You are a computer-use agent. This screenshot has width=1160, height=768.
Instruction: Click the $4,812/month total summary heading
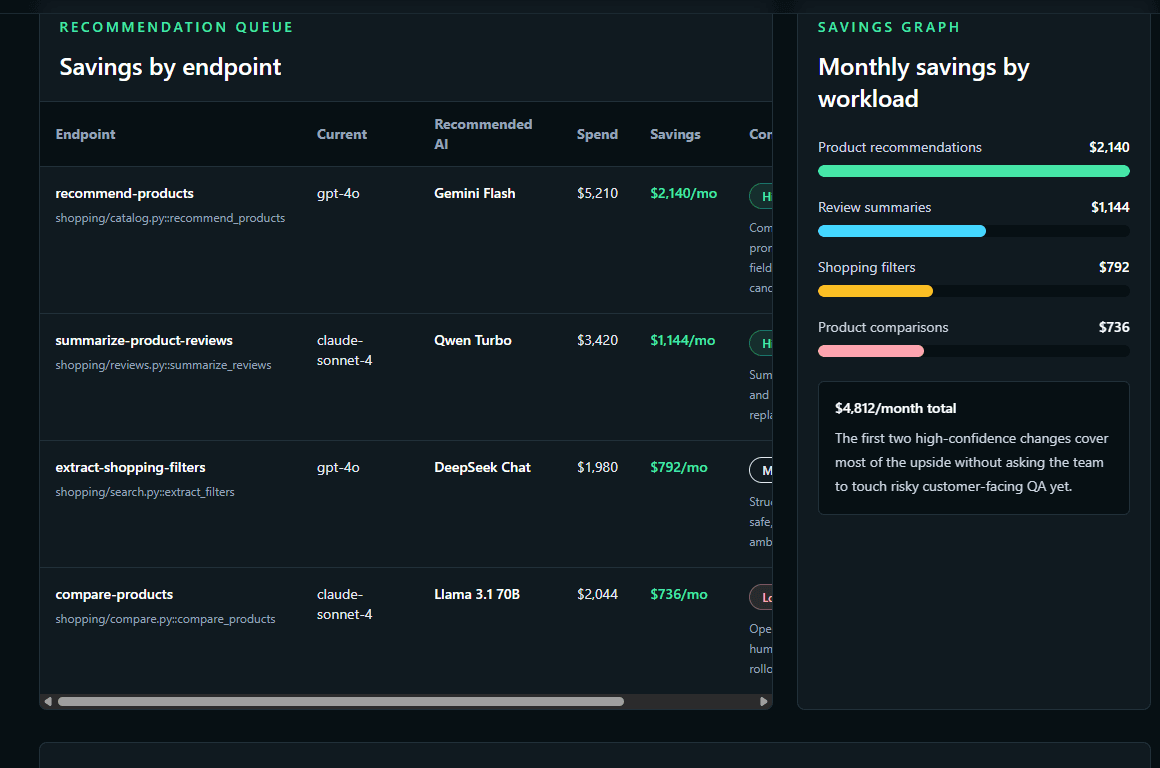[895, 408]
